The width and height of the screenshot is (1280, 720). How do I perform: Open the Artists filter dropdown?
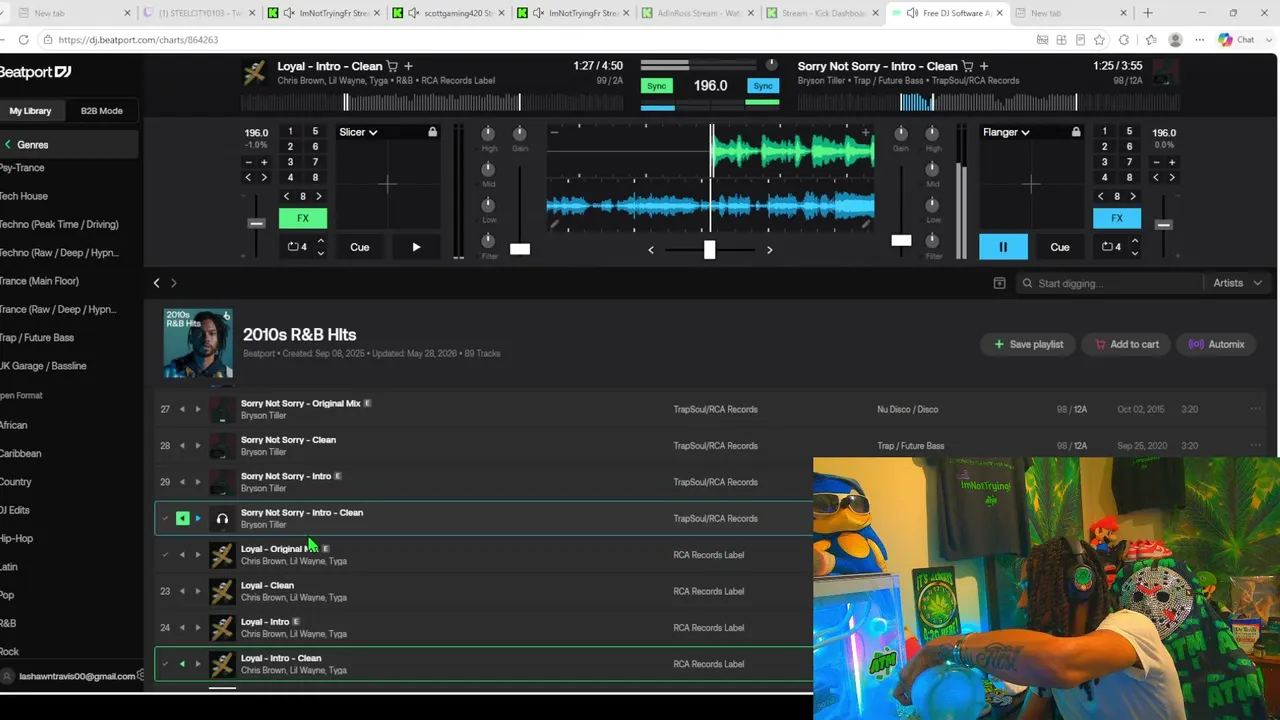click(1238, 283)
